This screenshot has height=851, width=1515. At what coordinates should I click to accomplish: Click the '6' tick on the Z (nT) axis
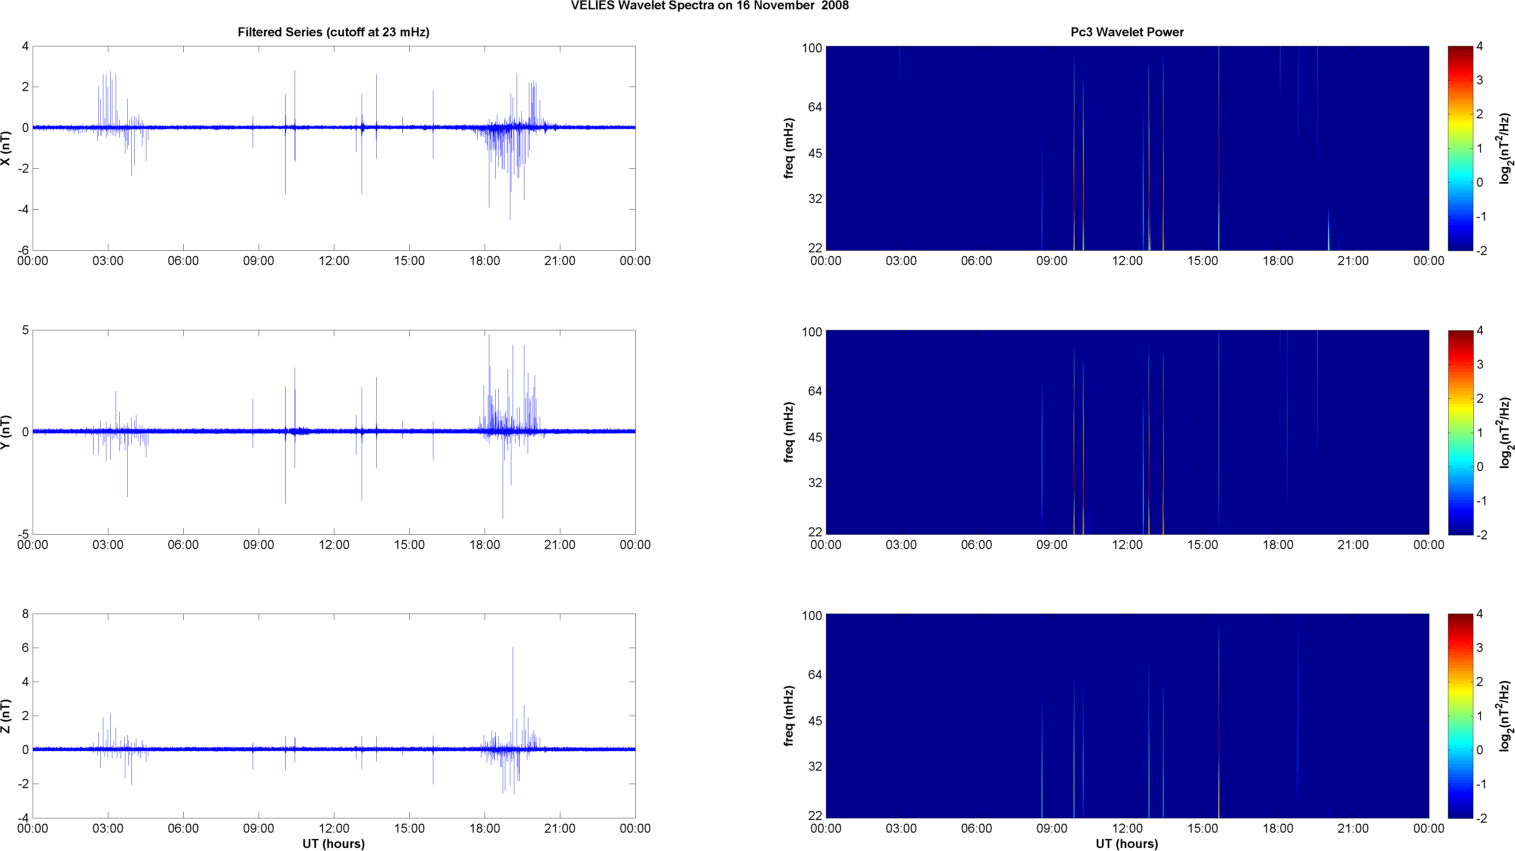[25, 648]
